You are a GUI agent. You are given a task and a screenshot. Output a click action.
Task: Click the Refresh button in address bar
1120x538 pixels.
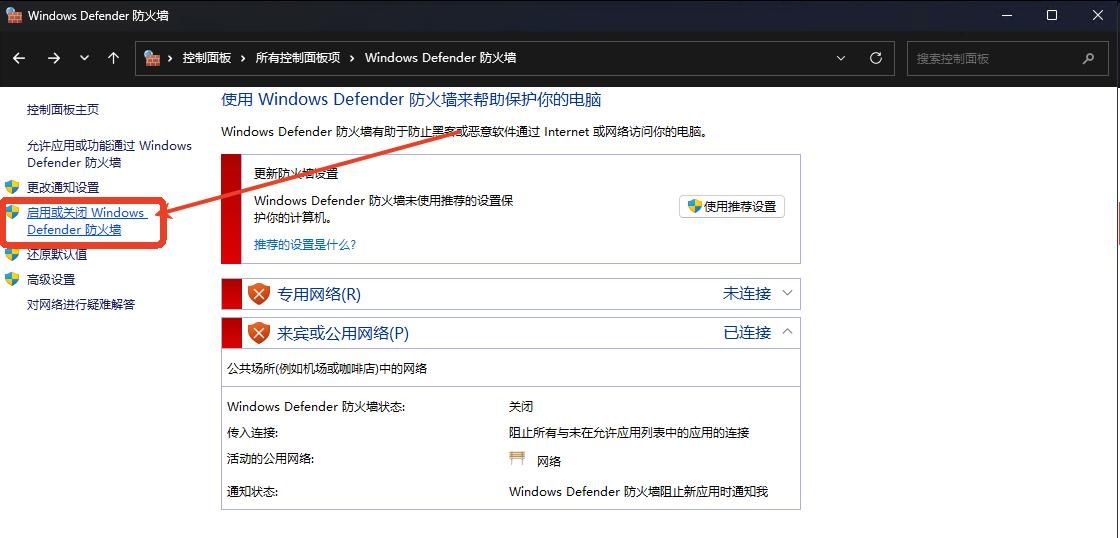click(x=876, y=58)
